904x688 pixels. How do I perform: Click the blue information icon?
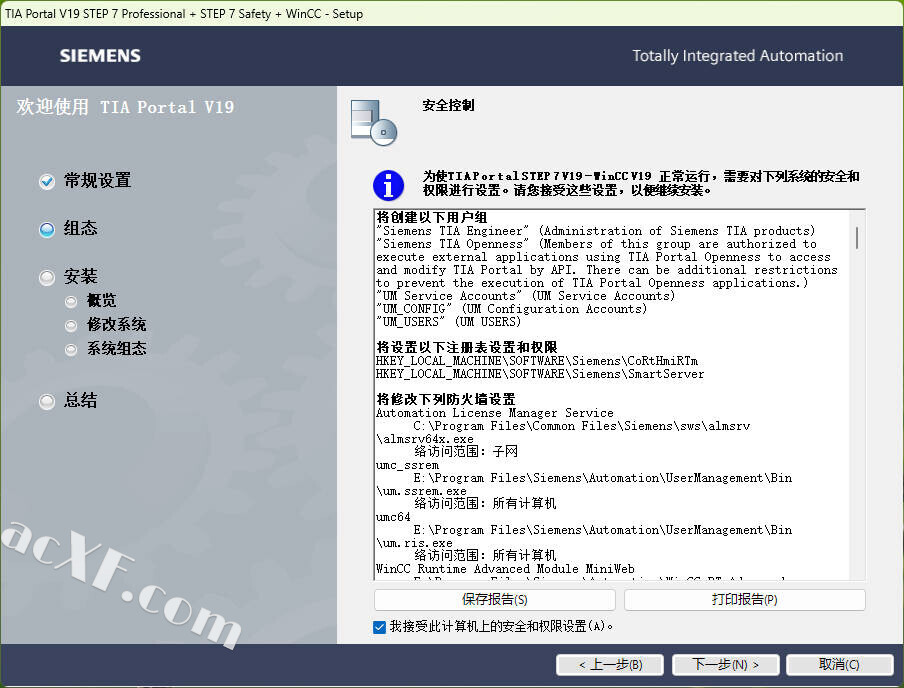(388, 184)
